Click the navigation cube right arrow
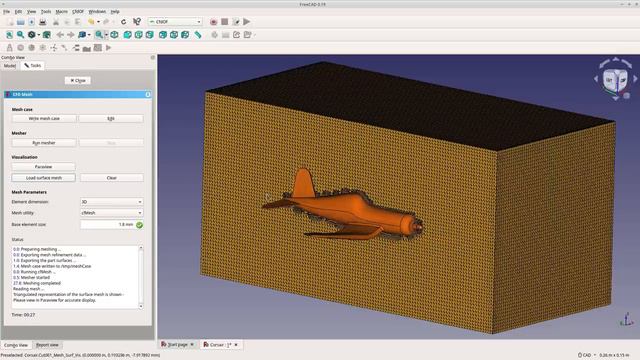 click(x=635, y=78)
